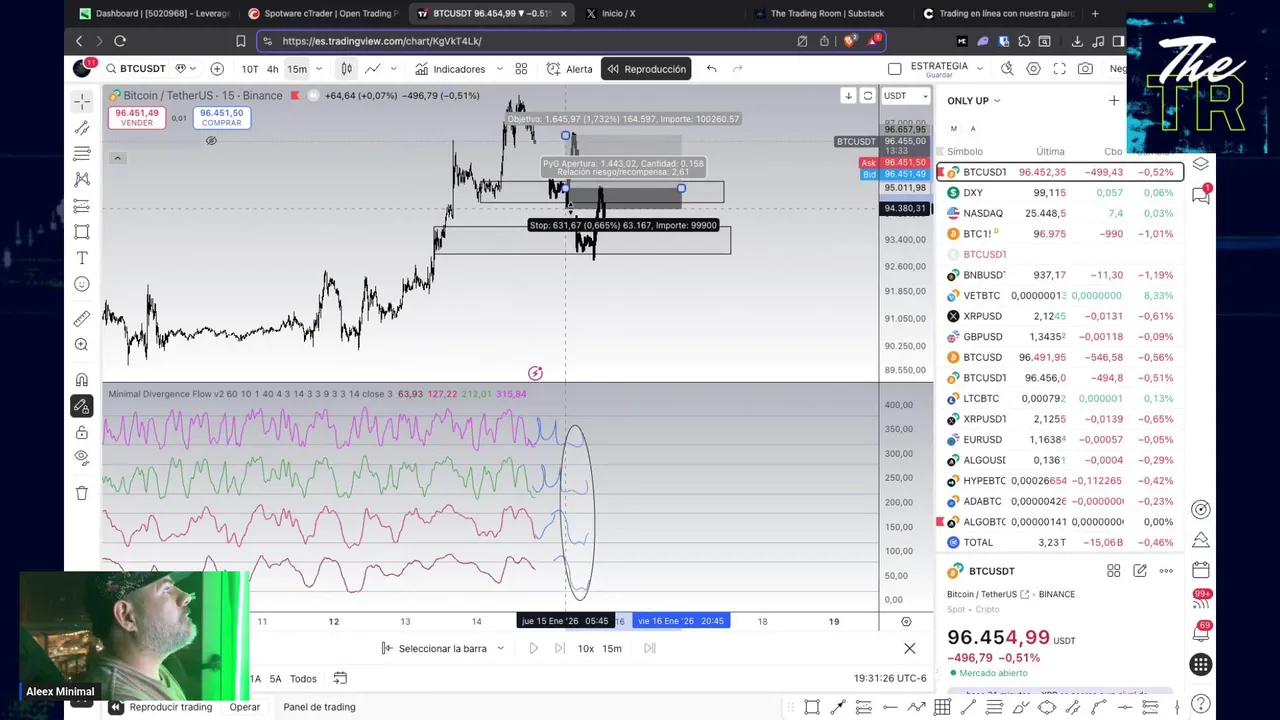The height and width of the screenshot is (720, 1280).
Task: Select the rectangle shapes tool
Action: pyautogui.click(x=82, y=232)
